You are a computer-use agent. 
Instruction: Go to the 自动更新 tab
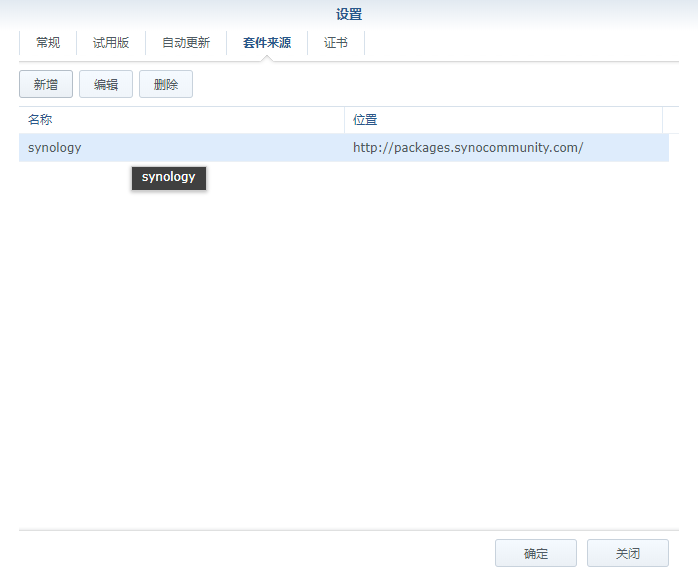coord(186,43)
